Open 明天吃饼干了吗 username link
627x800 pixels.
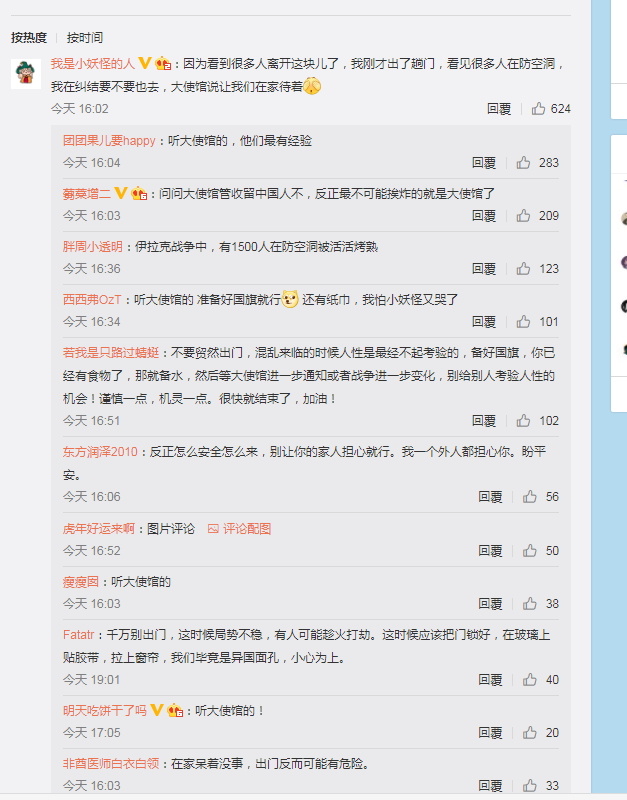coord(105,711)
